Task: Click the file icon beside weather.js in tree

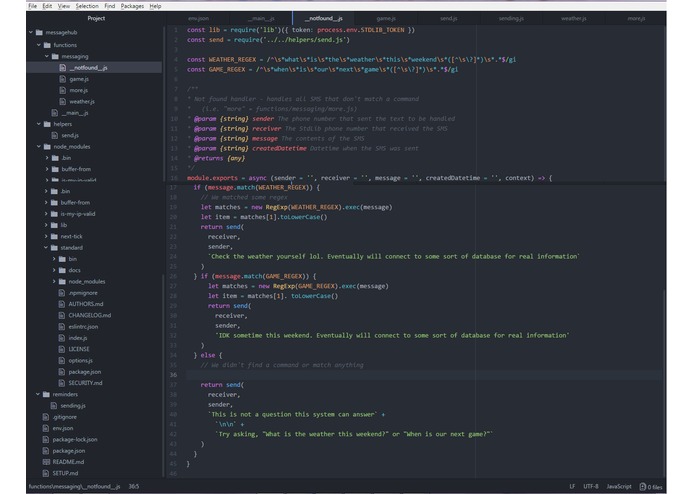Action: pos(62,101)
